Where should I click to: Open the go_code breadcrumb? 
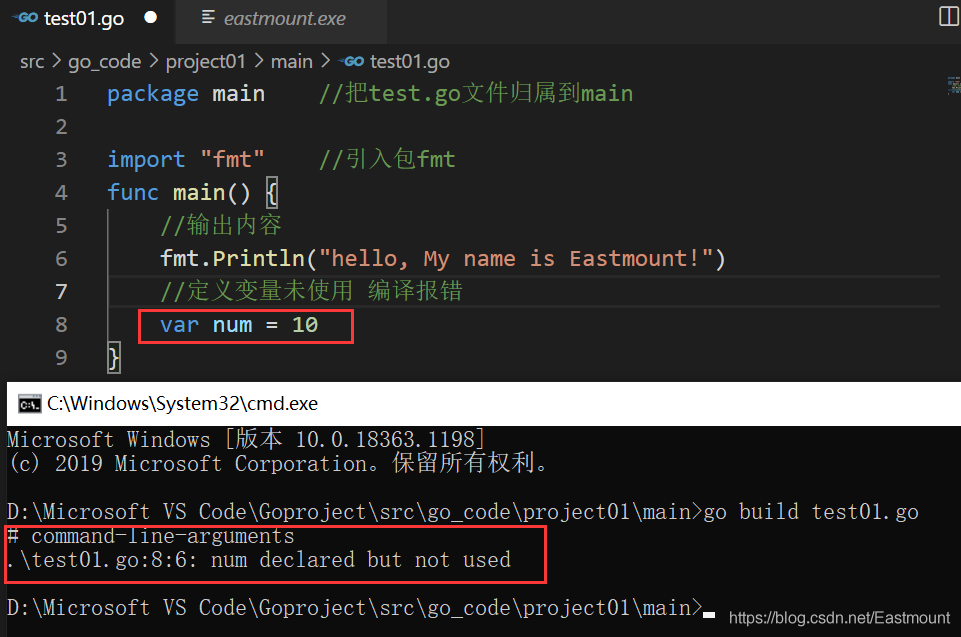click(104, 62)
